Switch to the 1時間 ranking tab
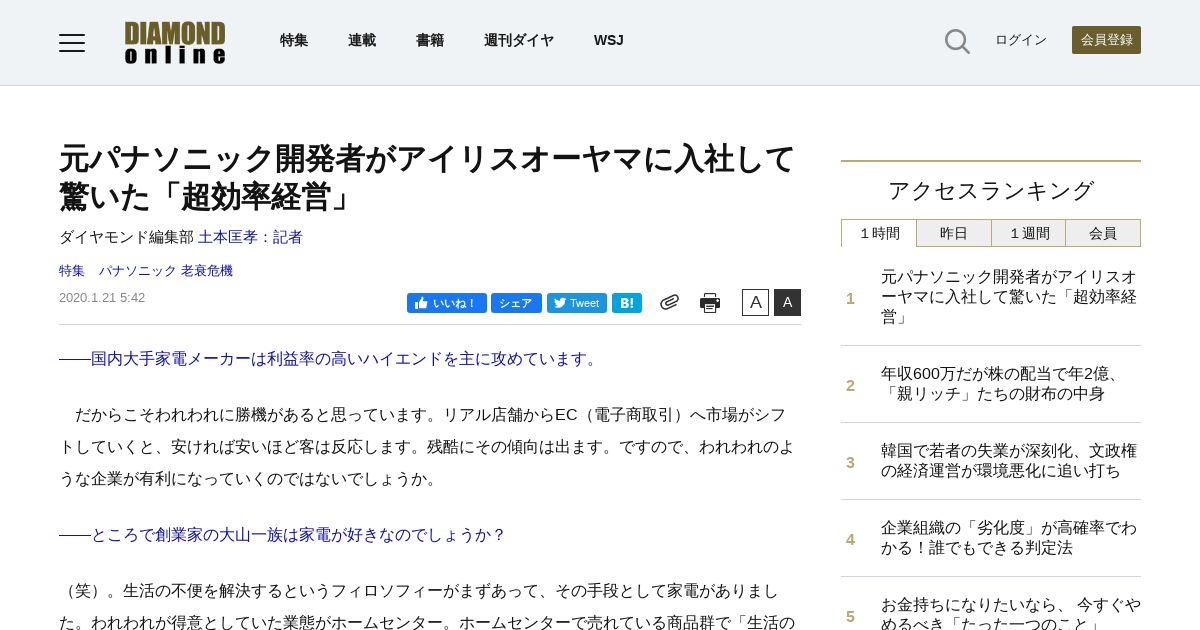Viewport: 1200px width, 630px height. point(879,233)
